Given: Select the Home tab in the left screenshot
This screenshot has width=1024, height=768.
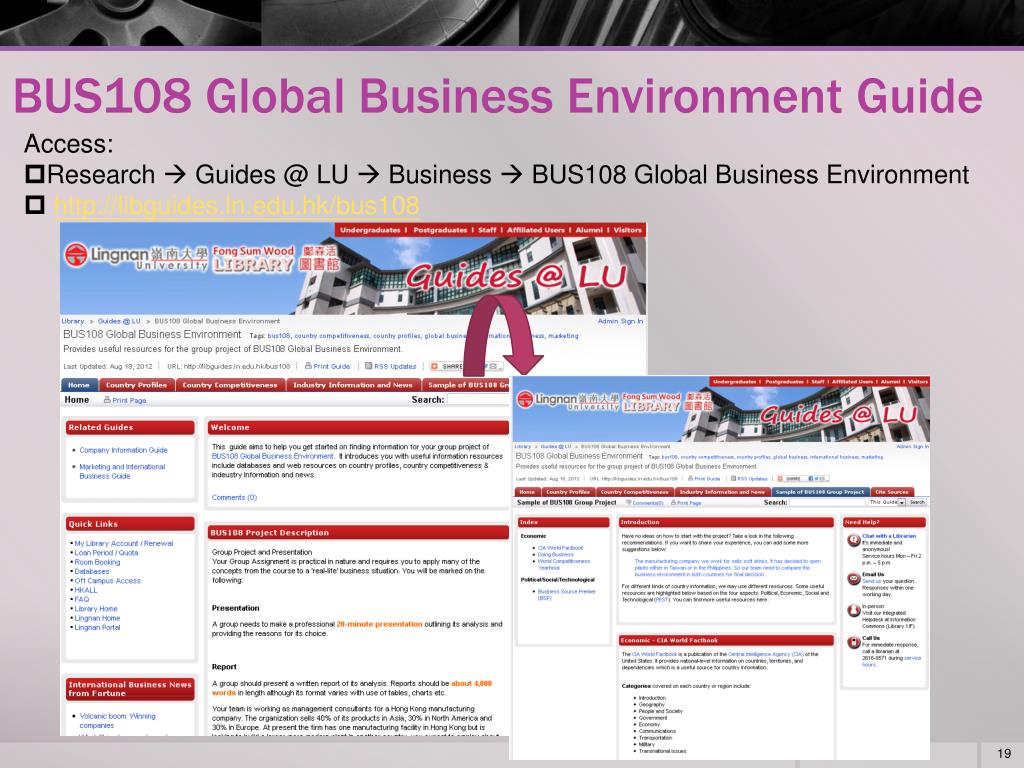Looking at the screenshot, I should [79, 385].
